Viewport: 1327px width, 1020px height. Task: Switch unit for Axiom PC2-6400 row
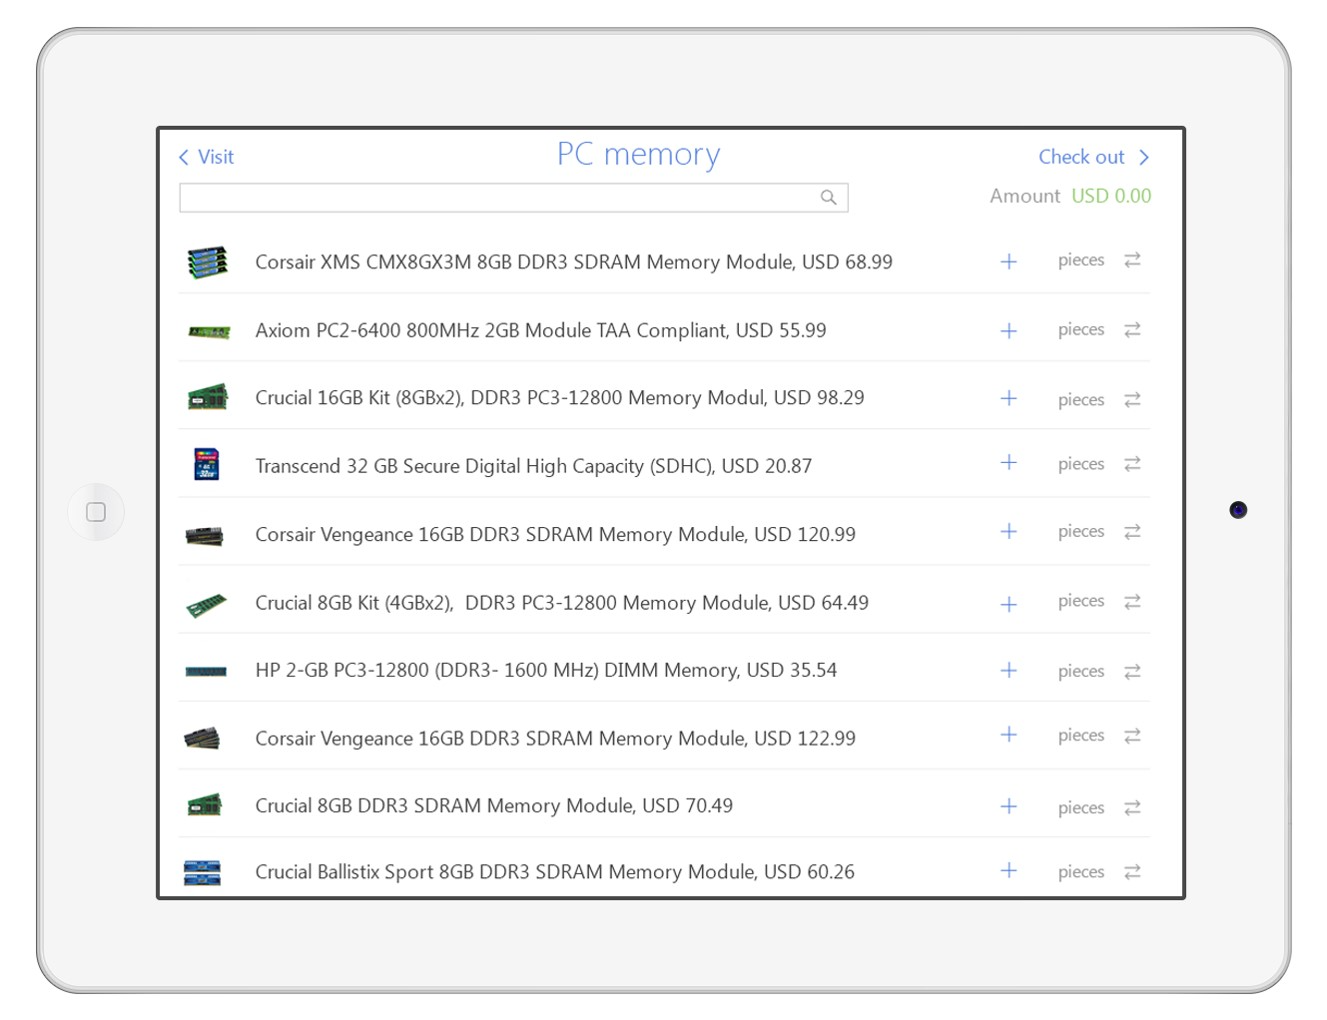(x=1132, y=329)
